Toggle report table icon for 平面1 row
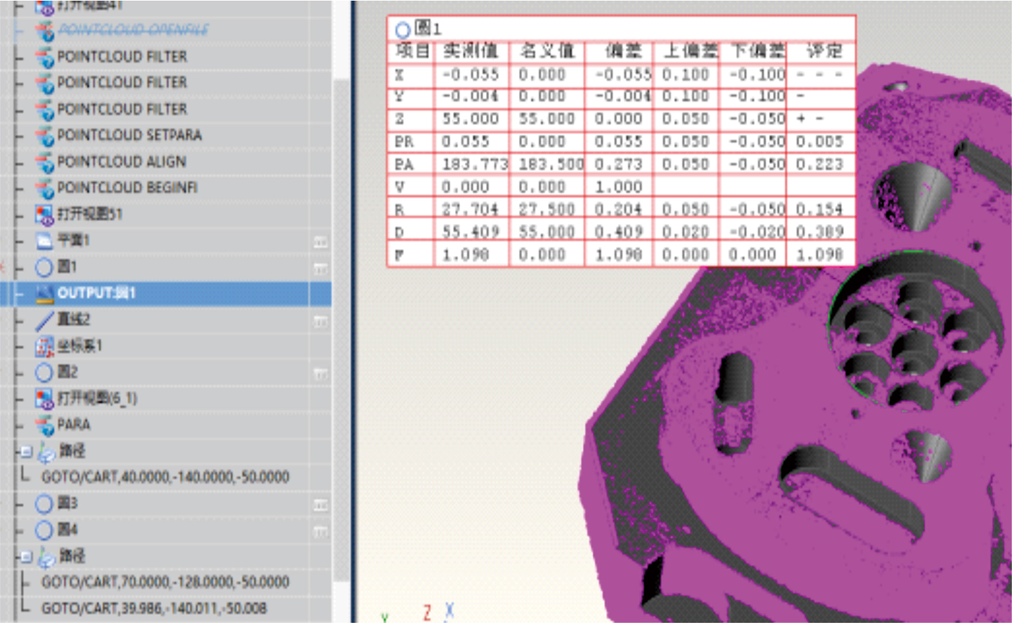Viewport: 1012px width, 623px height. 320,242
